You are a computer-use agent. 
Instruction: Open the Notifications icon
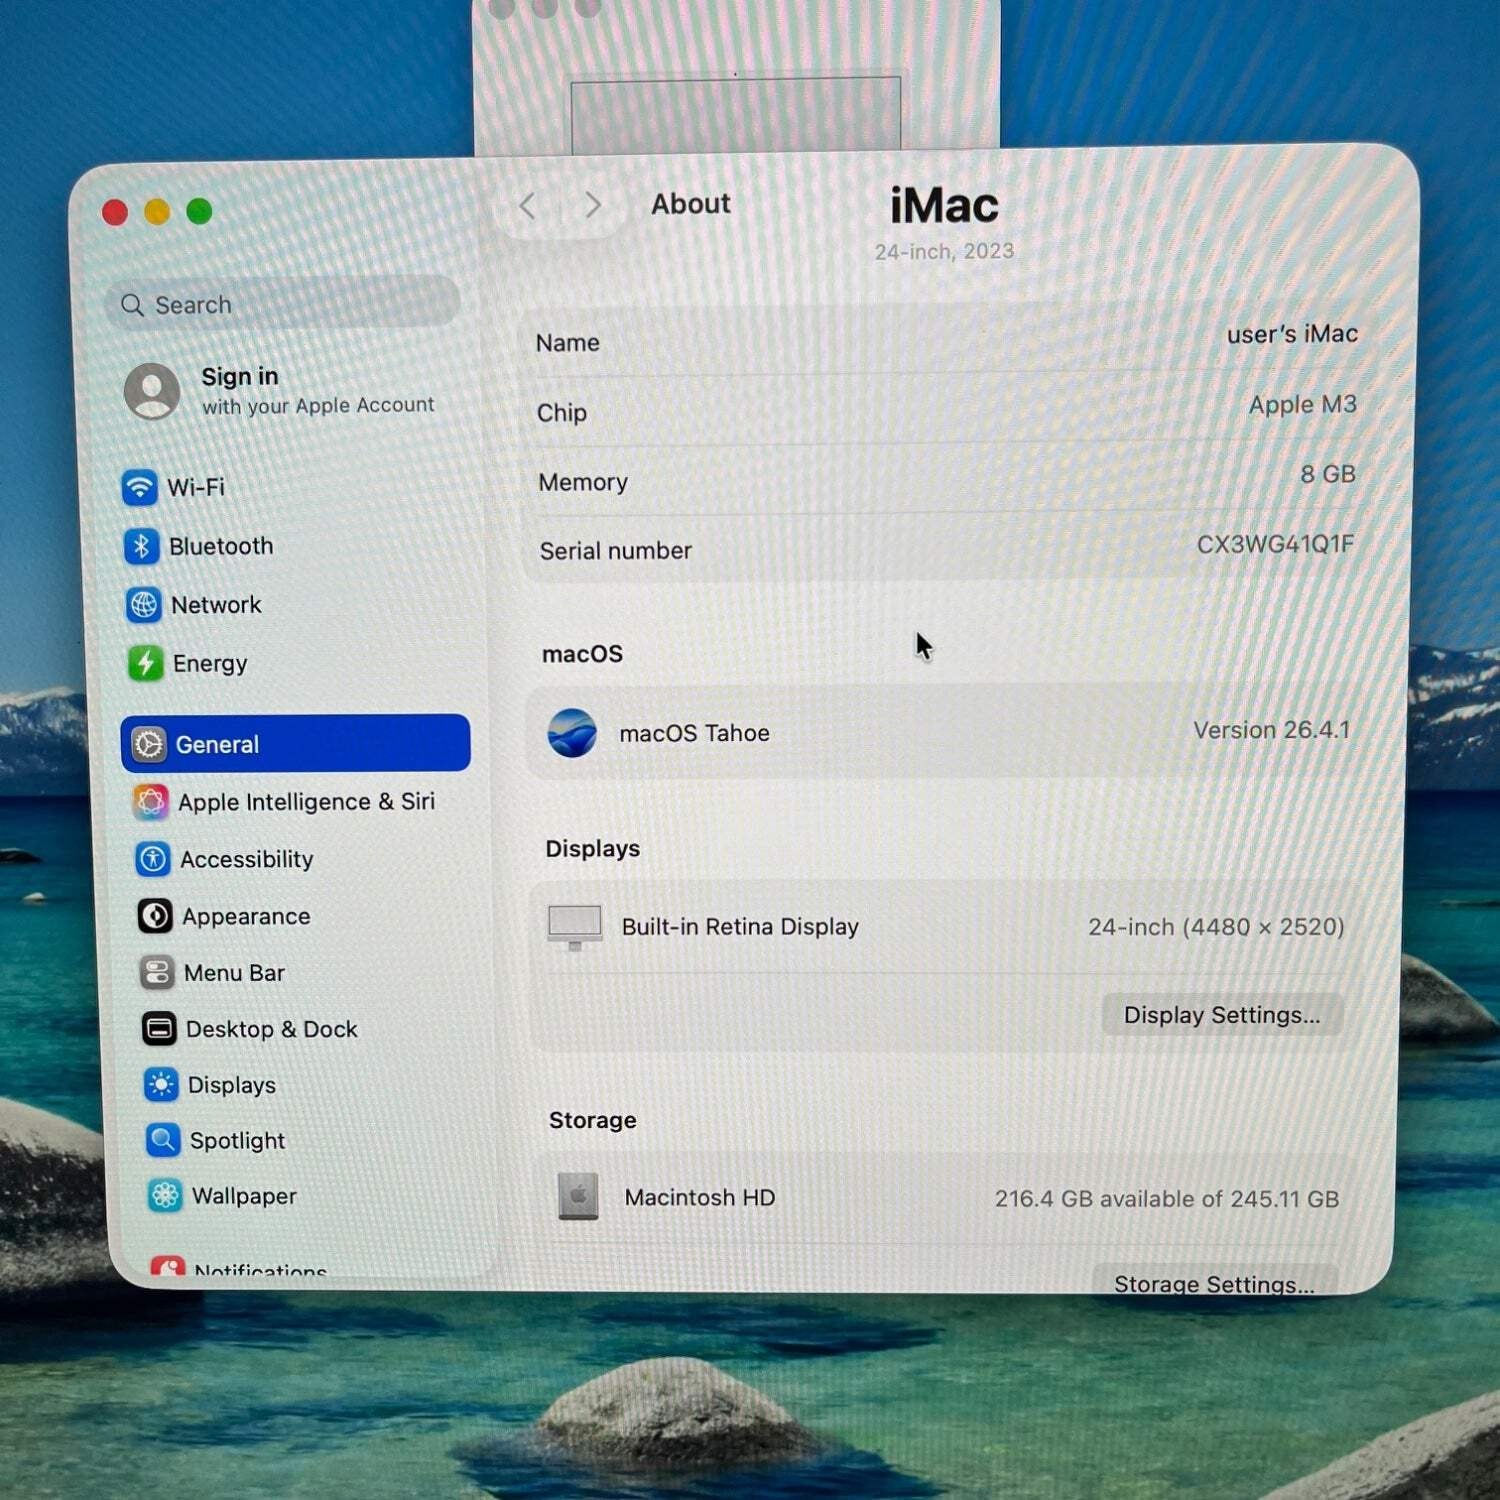click(x=167, y=1266)
